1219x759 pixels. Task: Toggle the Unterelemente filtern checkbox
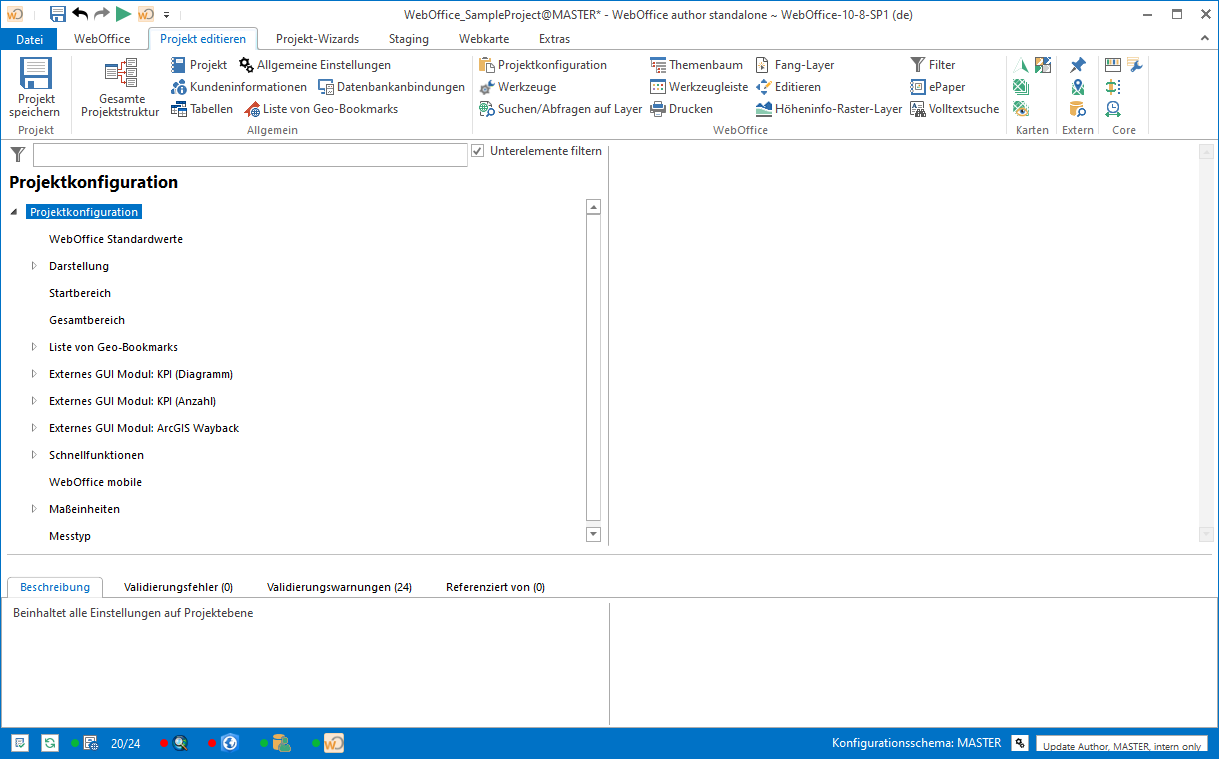tap(478, 151)
